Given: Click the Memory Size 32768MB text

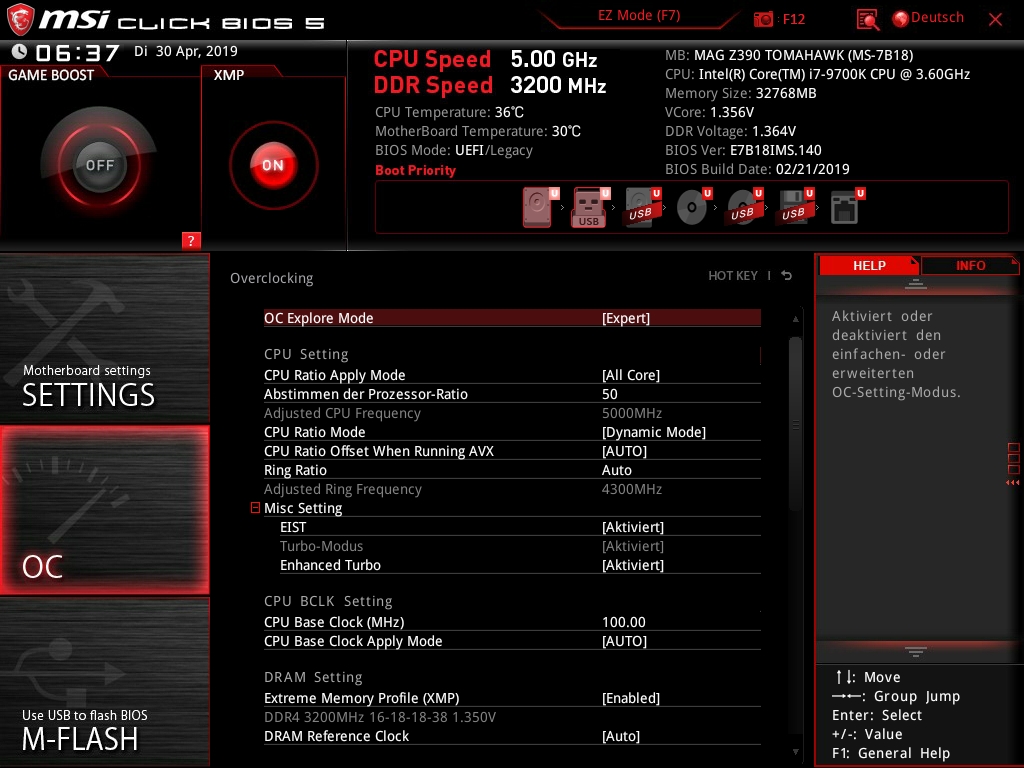Looking at the screenshot, I should [x=741, y=93].
